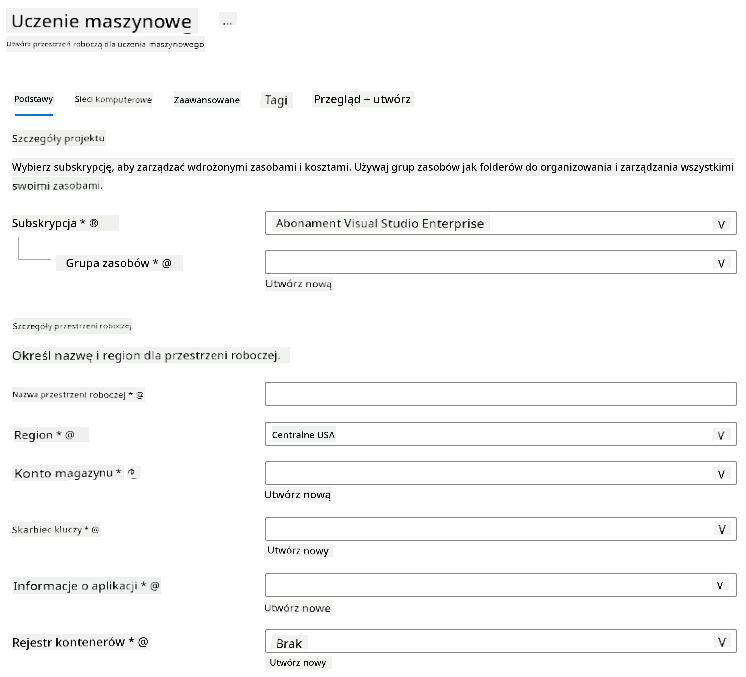Click Utwórz nowy under Skarbiec kluczy
The height and width of the screenshot is (677, 746).
point(298,551)
